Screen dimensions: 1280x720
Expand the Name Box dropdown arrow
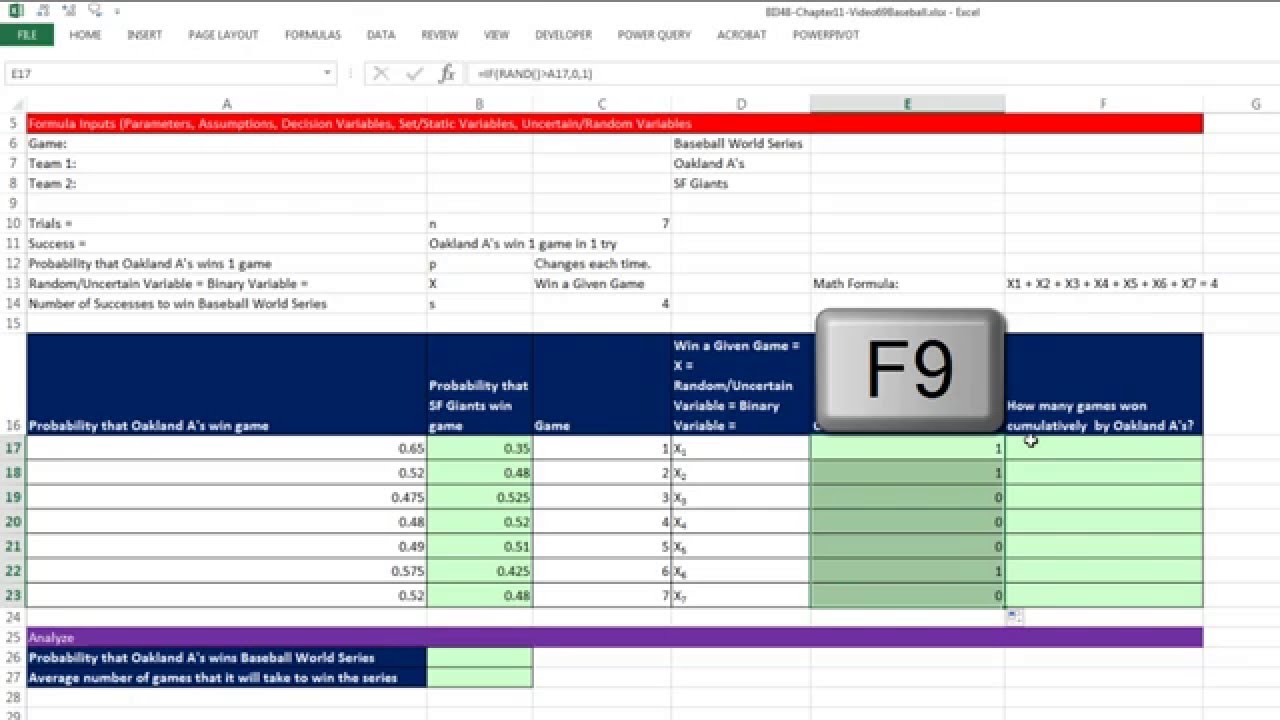[x=327, y=73]
